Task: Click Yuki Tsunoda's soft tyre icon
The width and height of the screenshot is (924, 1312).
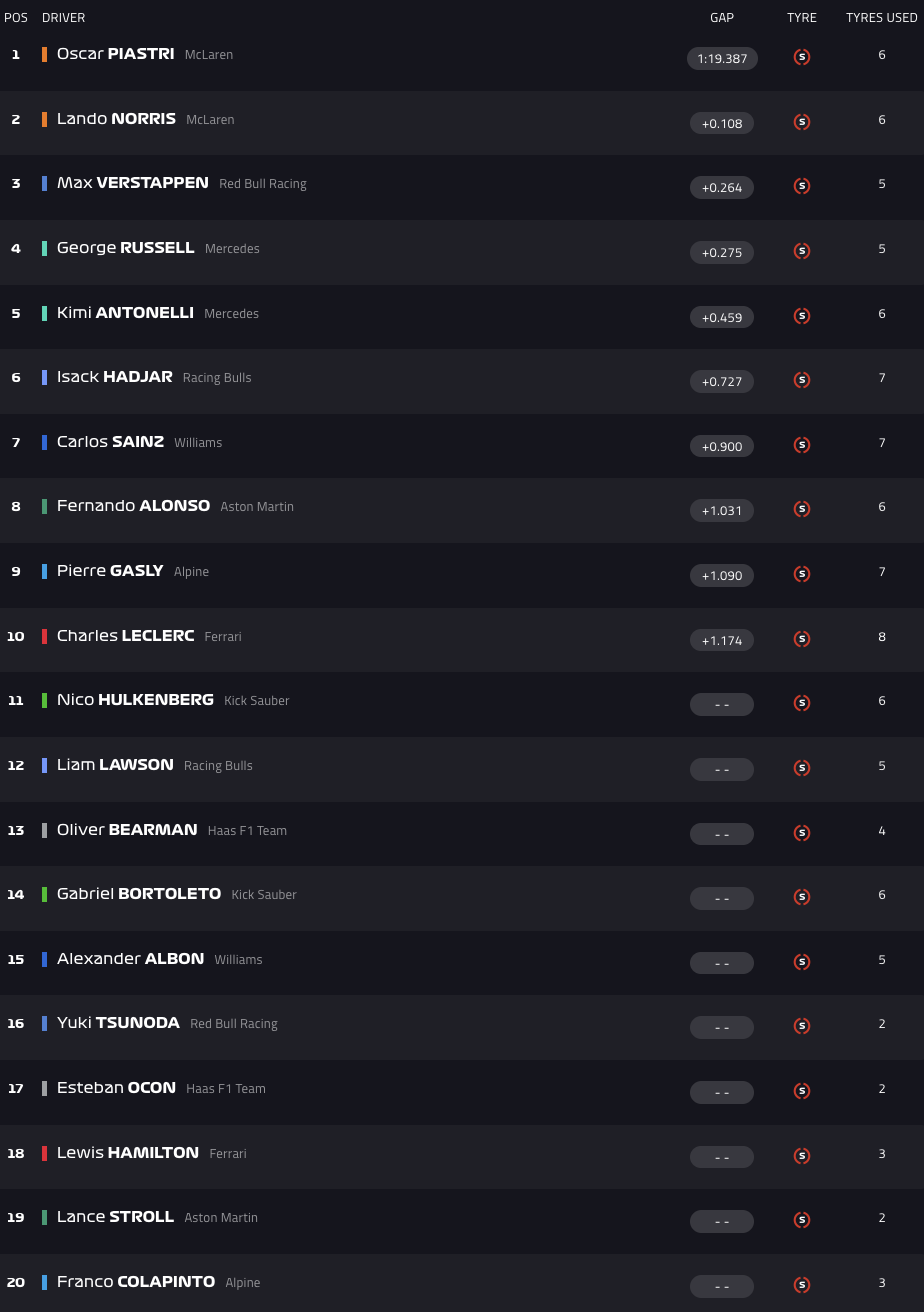Action: [802, 1026]
